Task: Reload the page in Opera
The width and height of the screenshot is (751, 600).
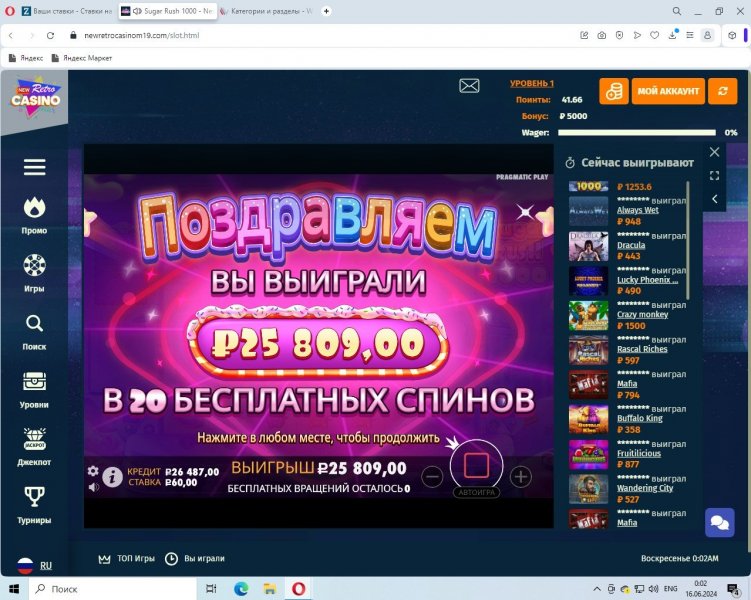Action: [50, 35]
